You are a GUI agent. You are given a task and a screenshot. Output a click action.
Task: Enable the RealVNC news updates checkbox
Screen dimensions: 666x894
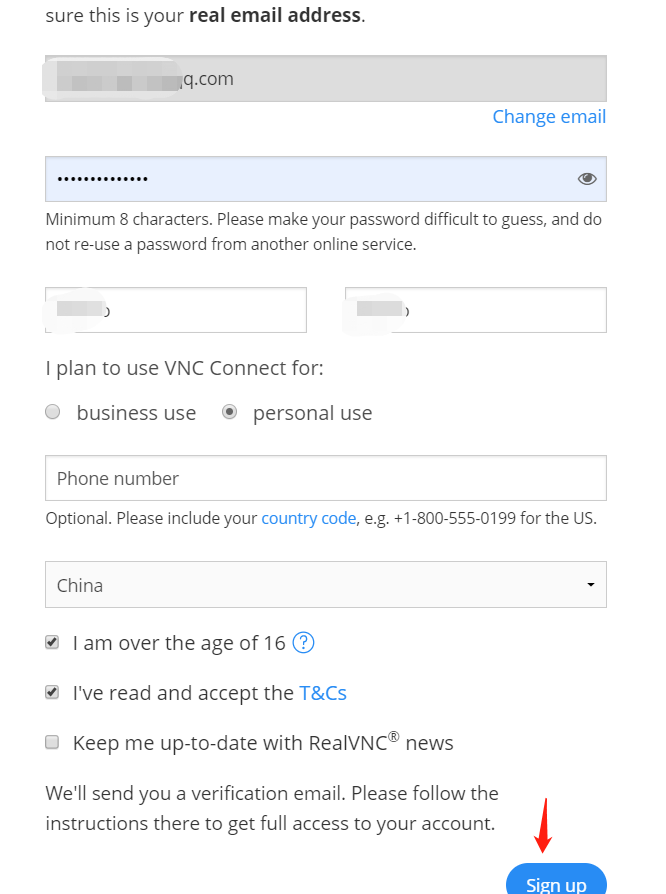tap(51, 742)
